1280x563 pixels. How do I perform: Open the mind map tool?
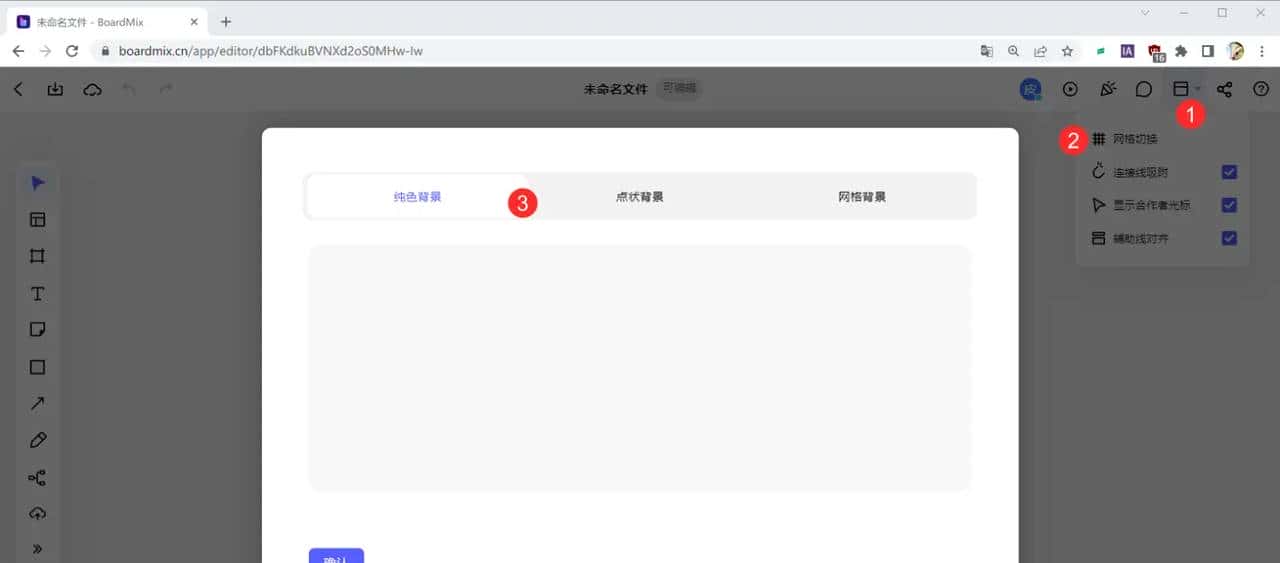click(38, 477)
